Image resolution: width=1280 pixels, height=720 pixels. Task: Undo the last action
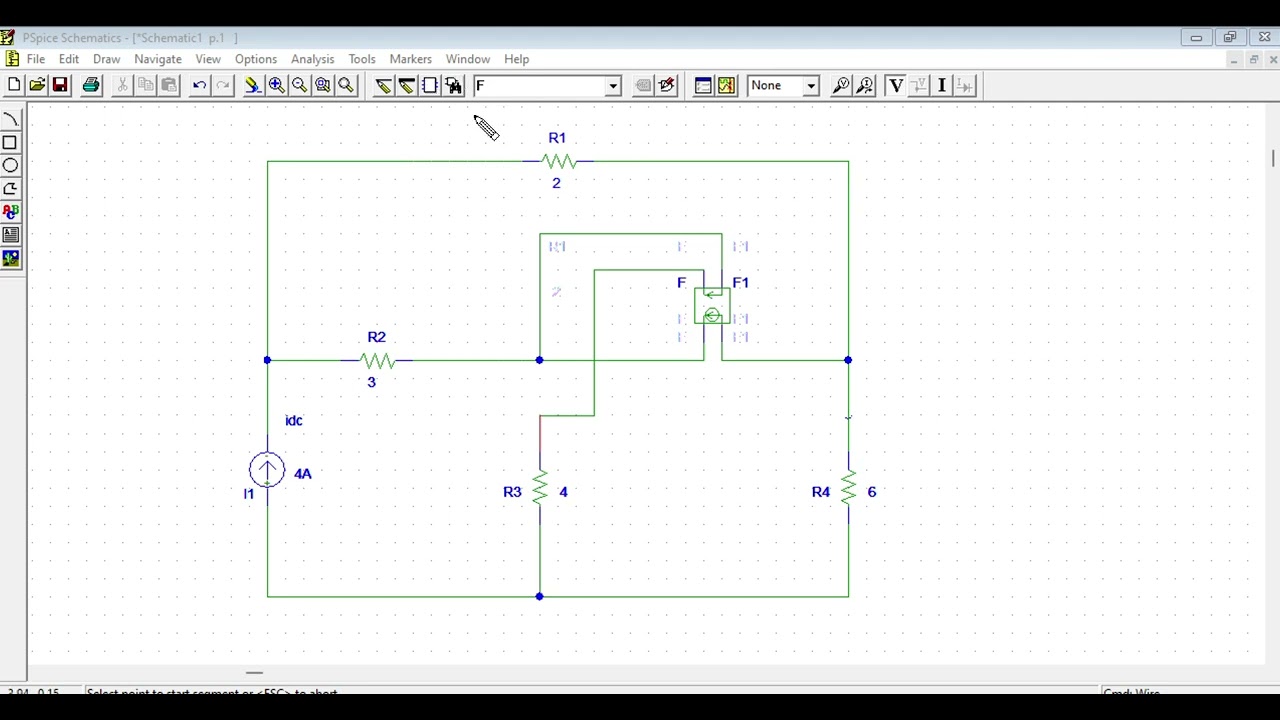click(x=199, y=86)
